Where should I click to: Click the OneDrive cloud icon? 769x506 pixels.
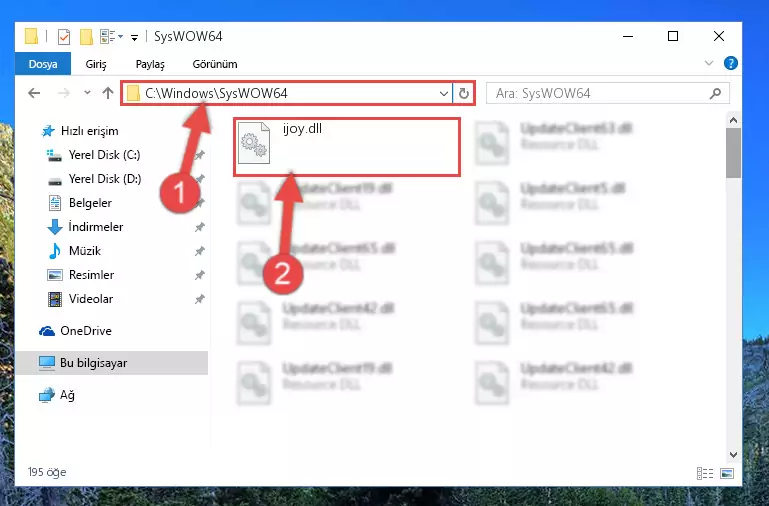click(x=47, y=331)
